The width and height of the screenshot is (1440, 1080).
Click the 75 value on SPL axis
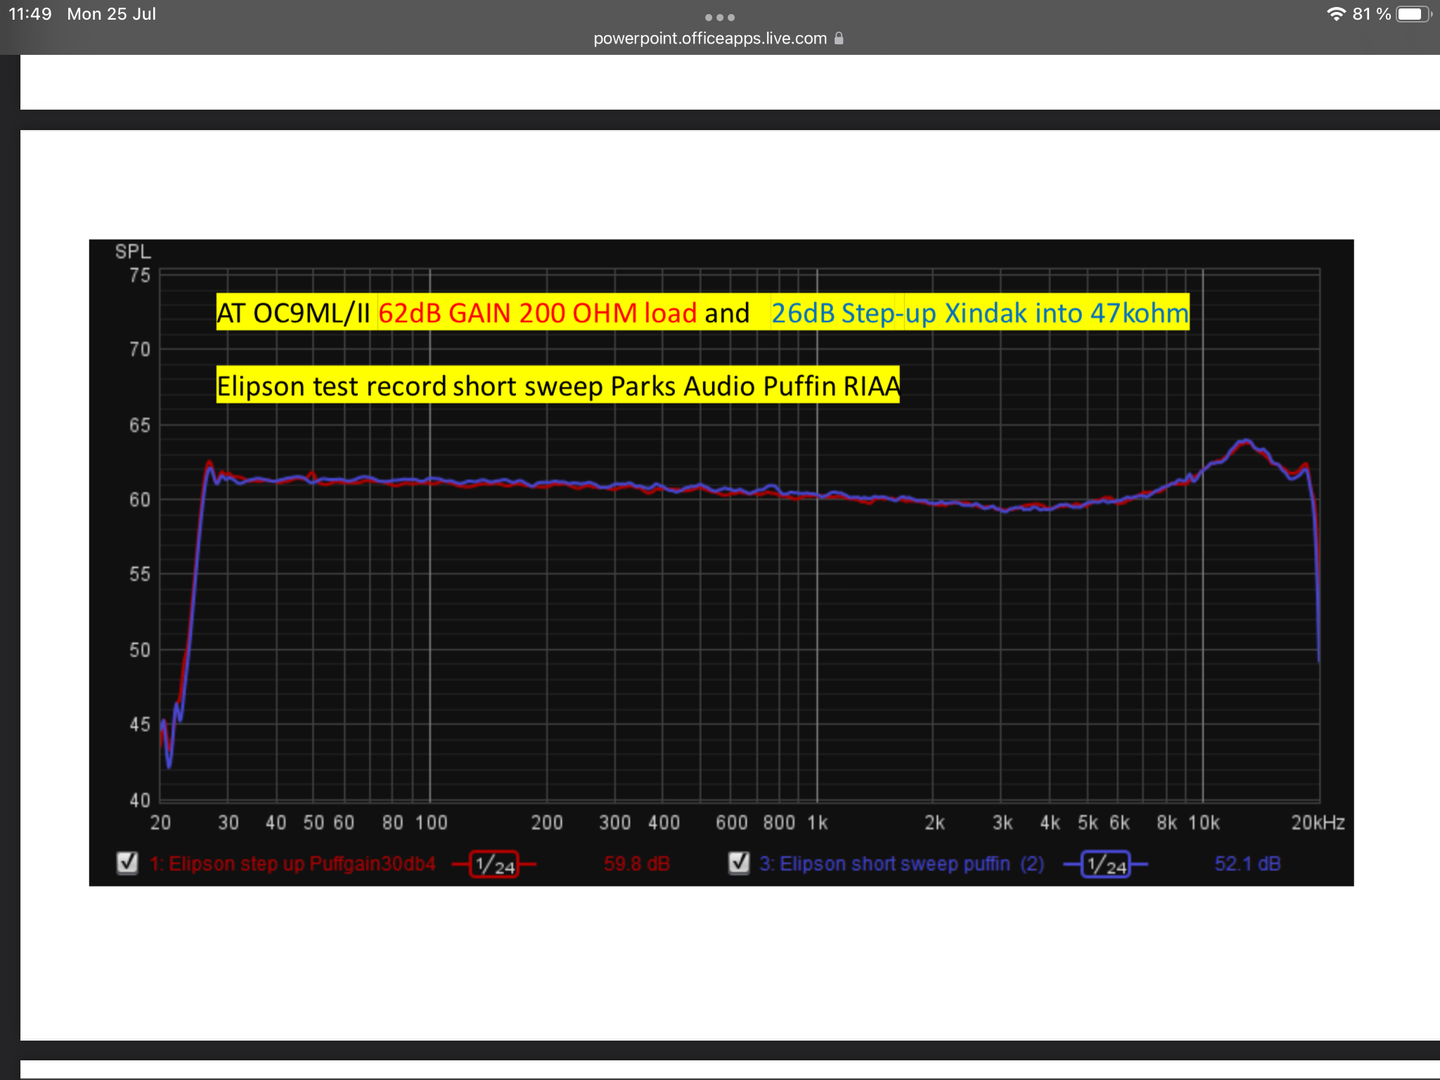point(140,275)
